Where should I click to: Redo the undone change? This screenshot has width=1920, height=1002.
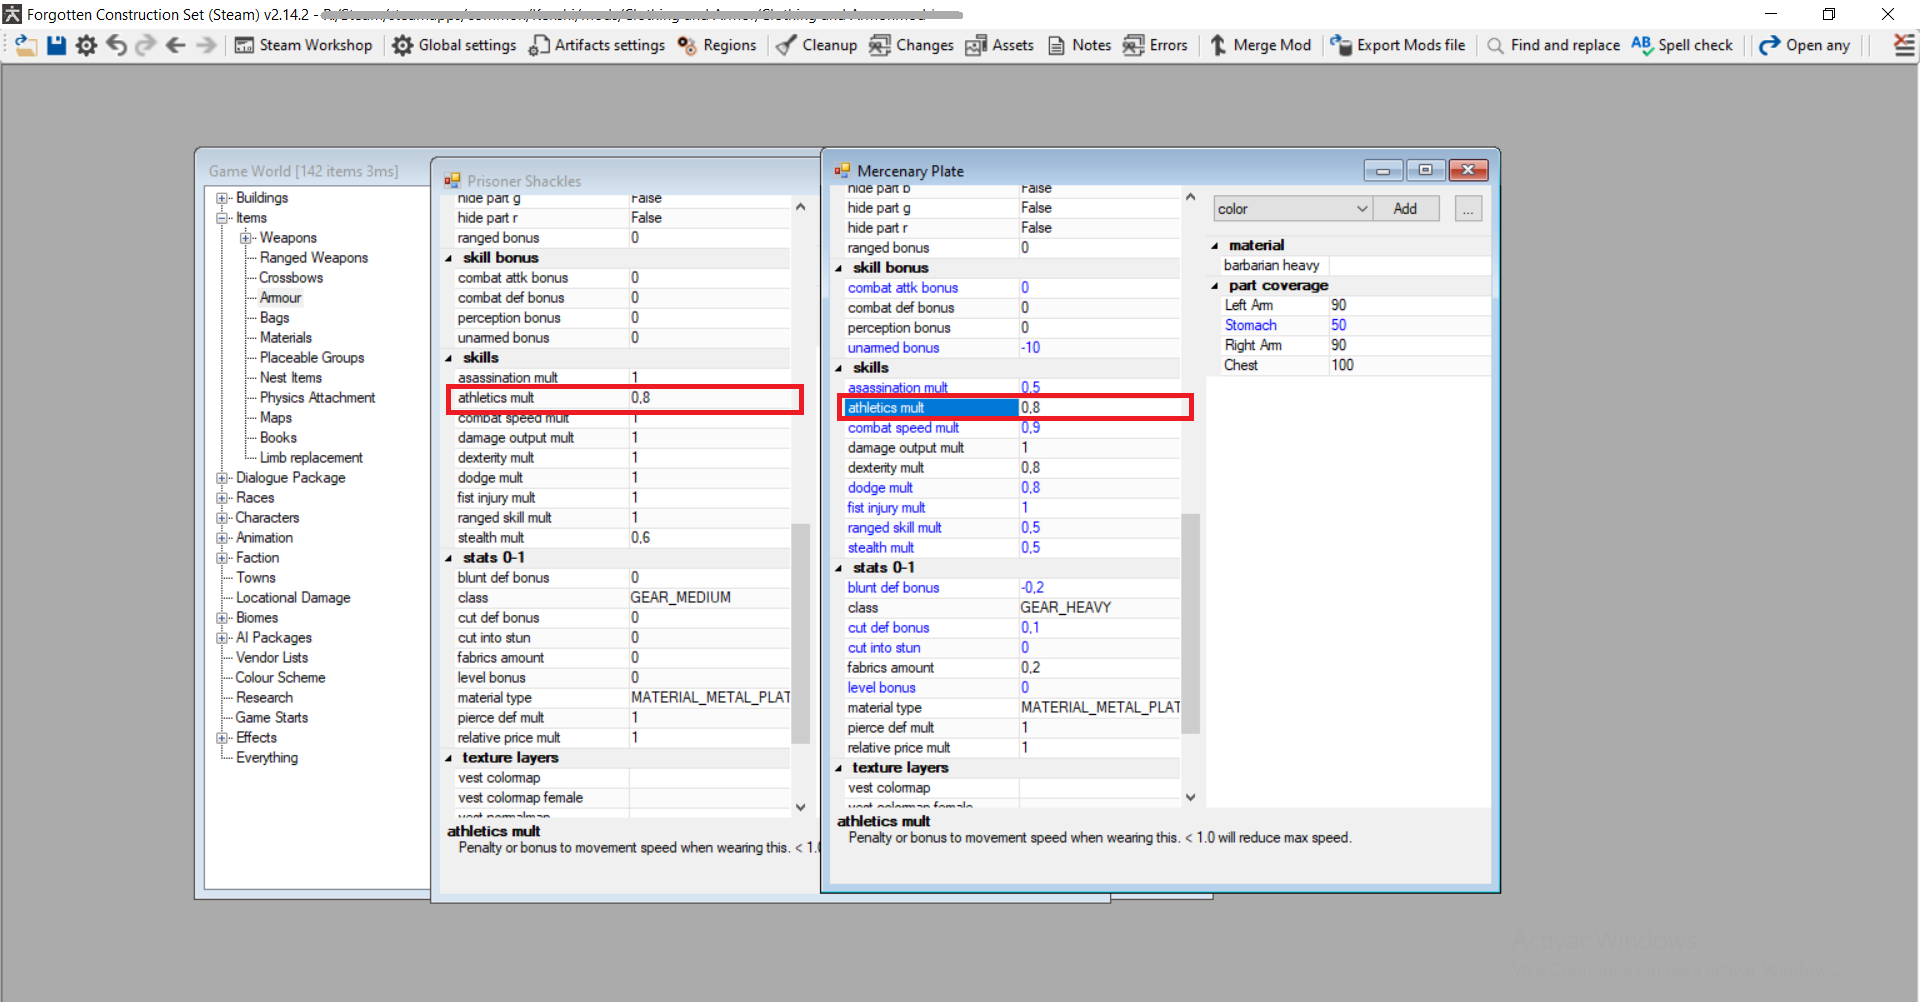[146, 45]
